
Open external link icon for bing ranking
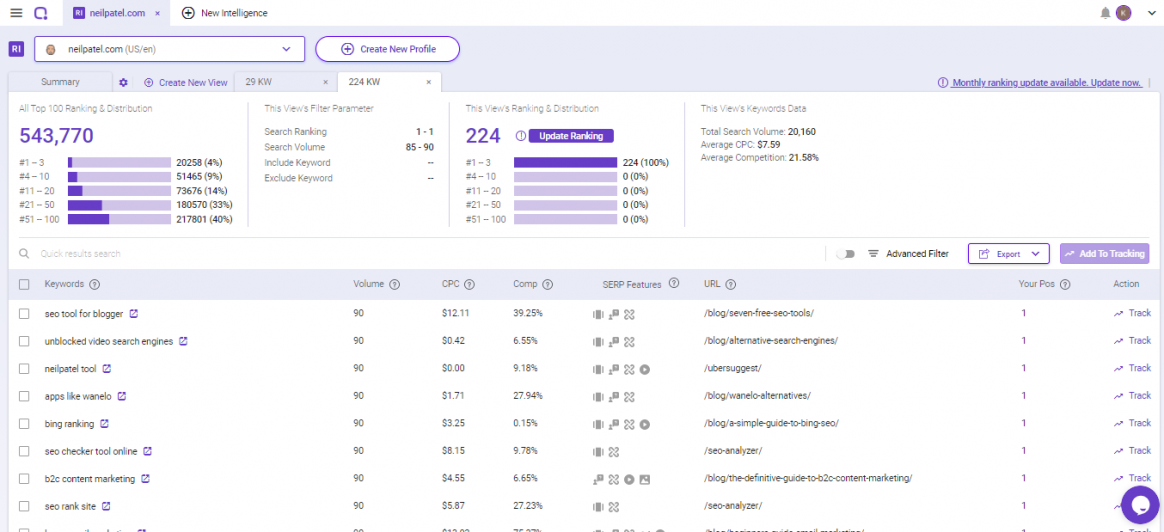coord(105,424)
